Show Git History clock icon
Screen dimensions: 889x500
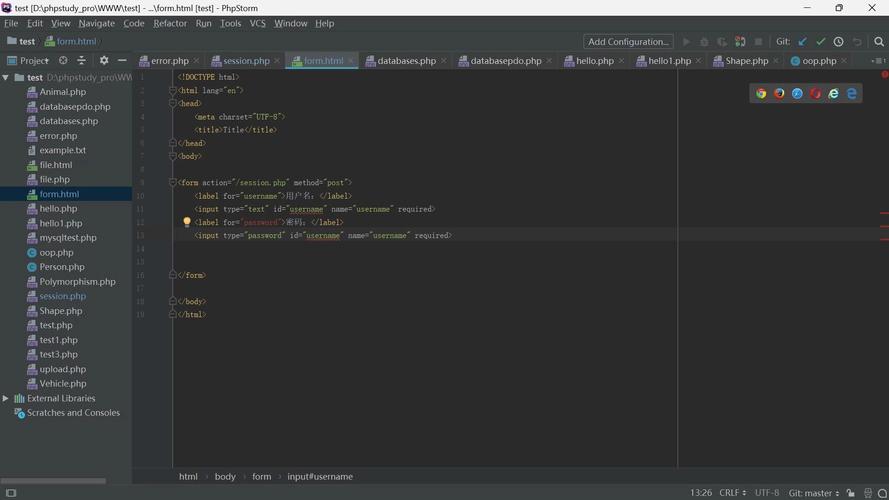click(839, 41)
